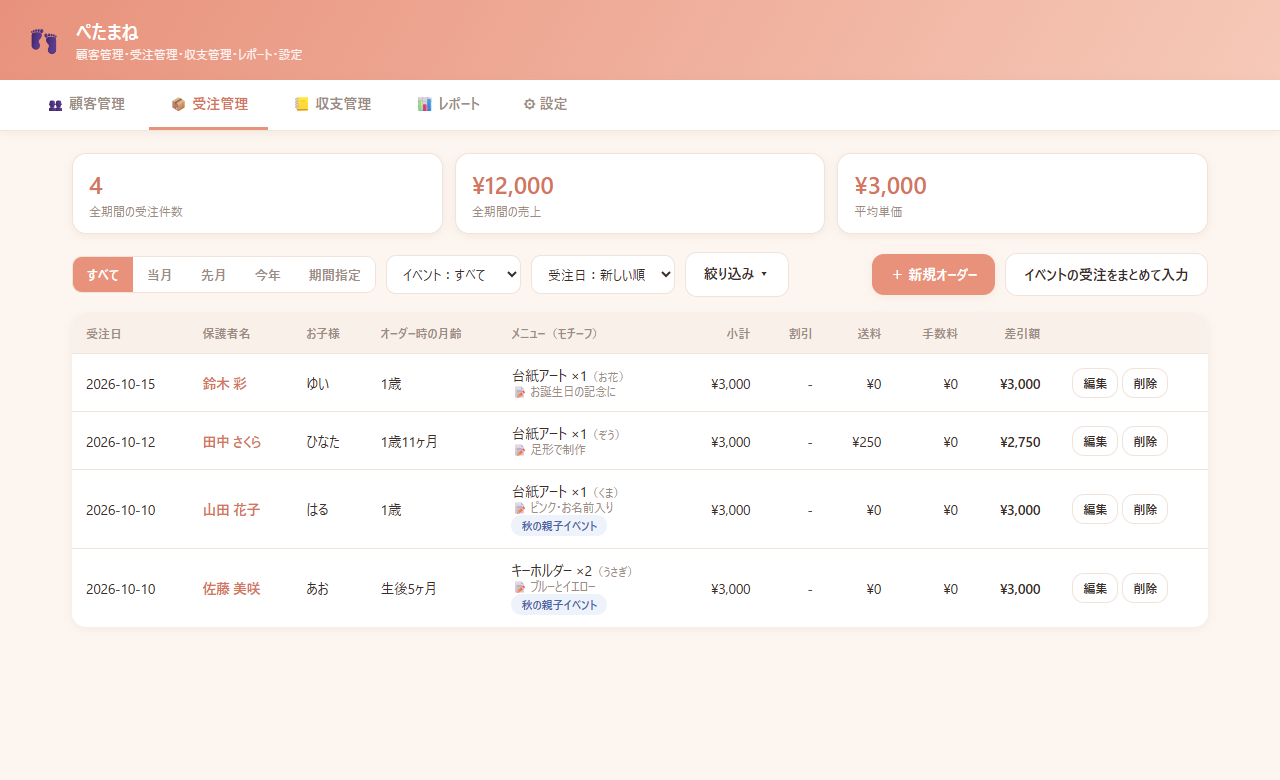Open customer link 鈴木 彩
The height and width of the screenshot is (780, 1280).
(224, 384)
